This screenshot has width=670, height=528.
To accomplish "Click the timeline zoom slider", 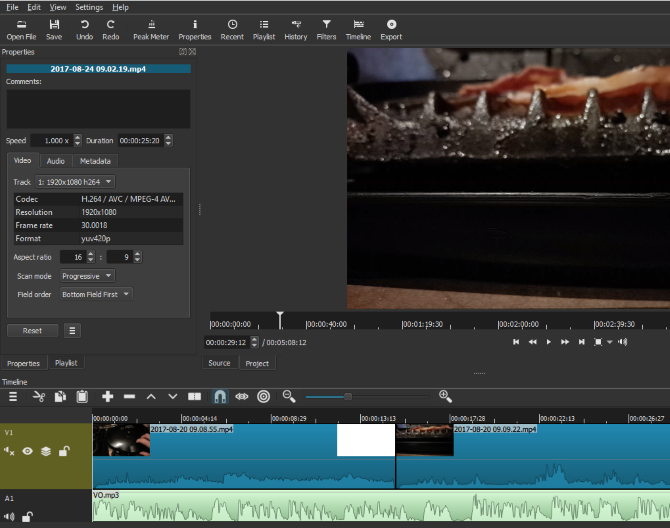I will [x=366, y=397].
